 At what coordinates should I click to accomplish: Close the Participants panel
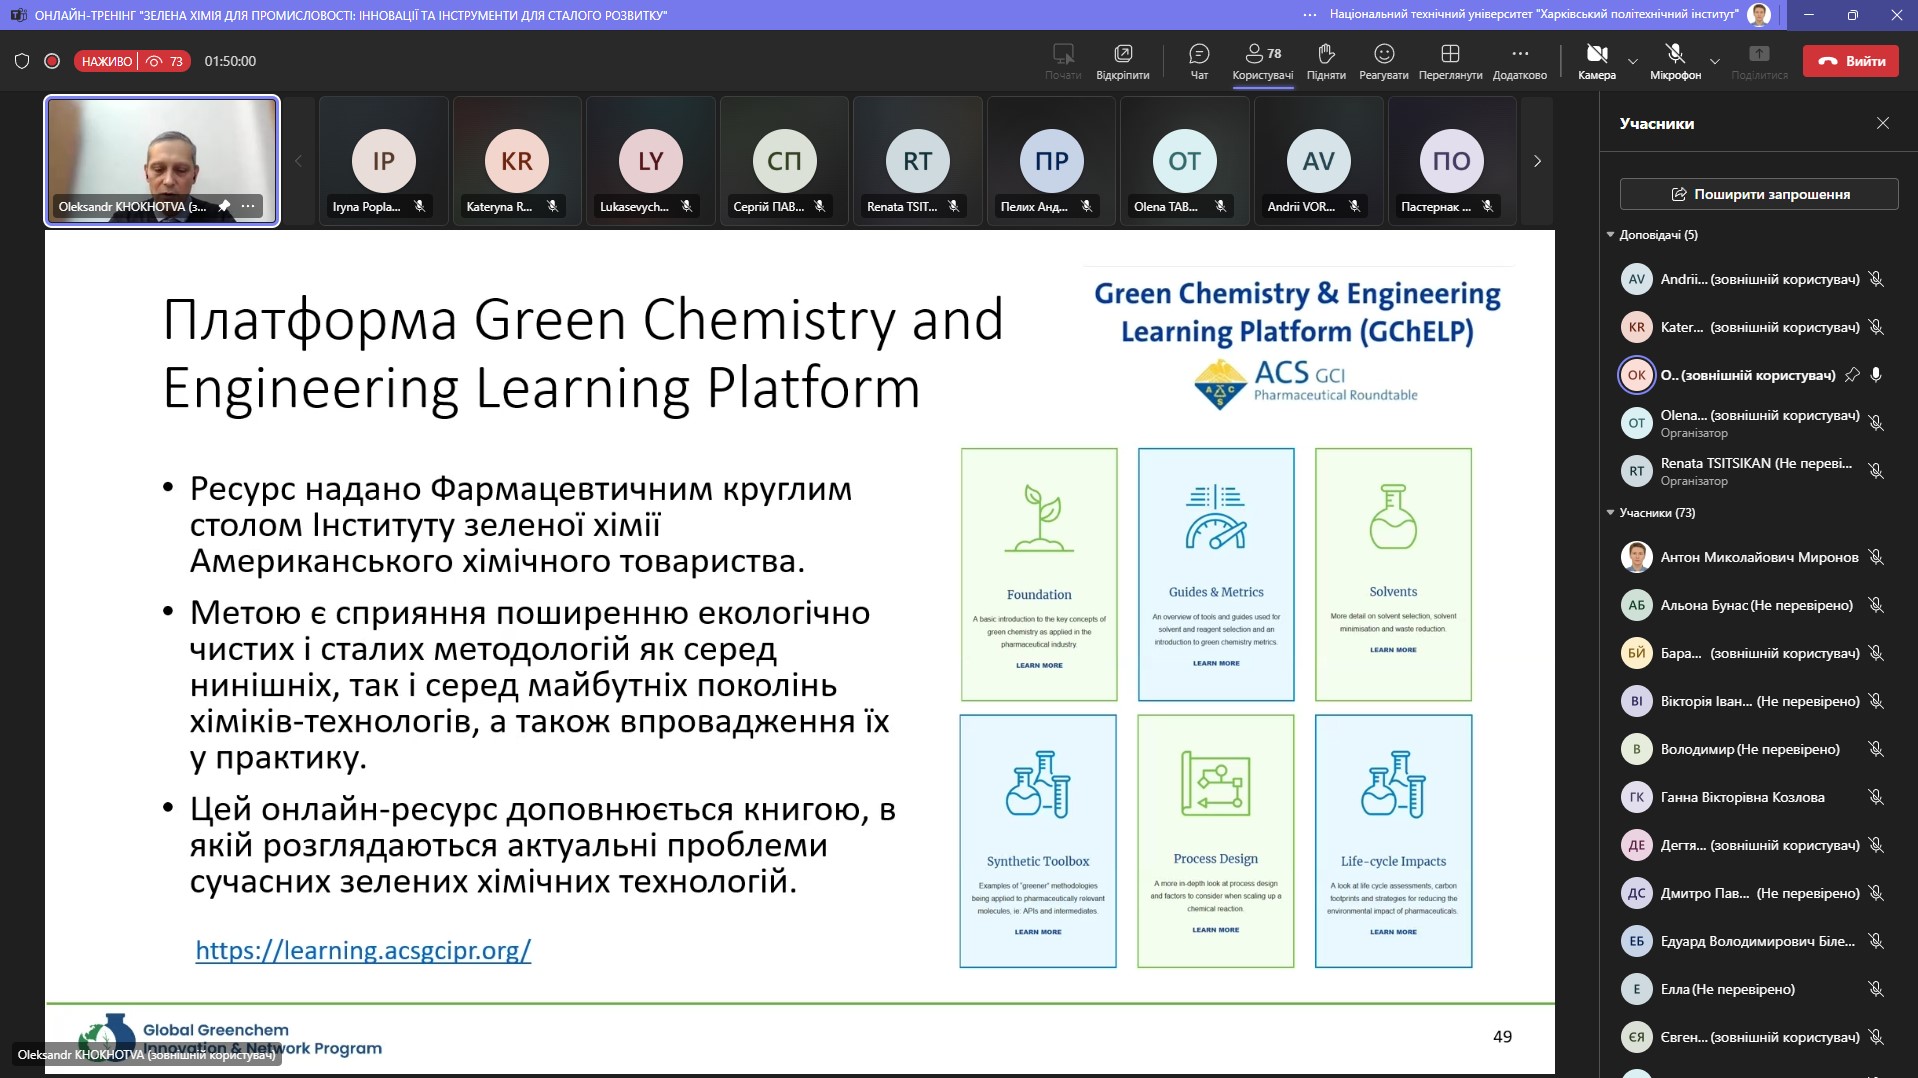click(1882, 123)
